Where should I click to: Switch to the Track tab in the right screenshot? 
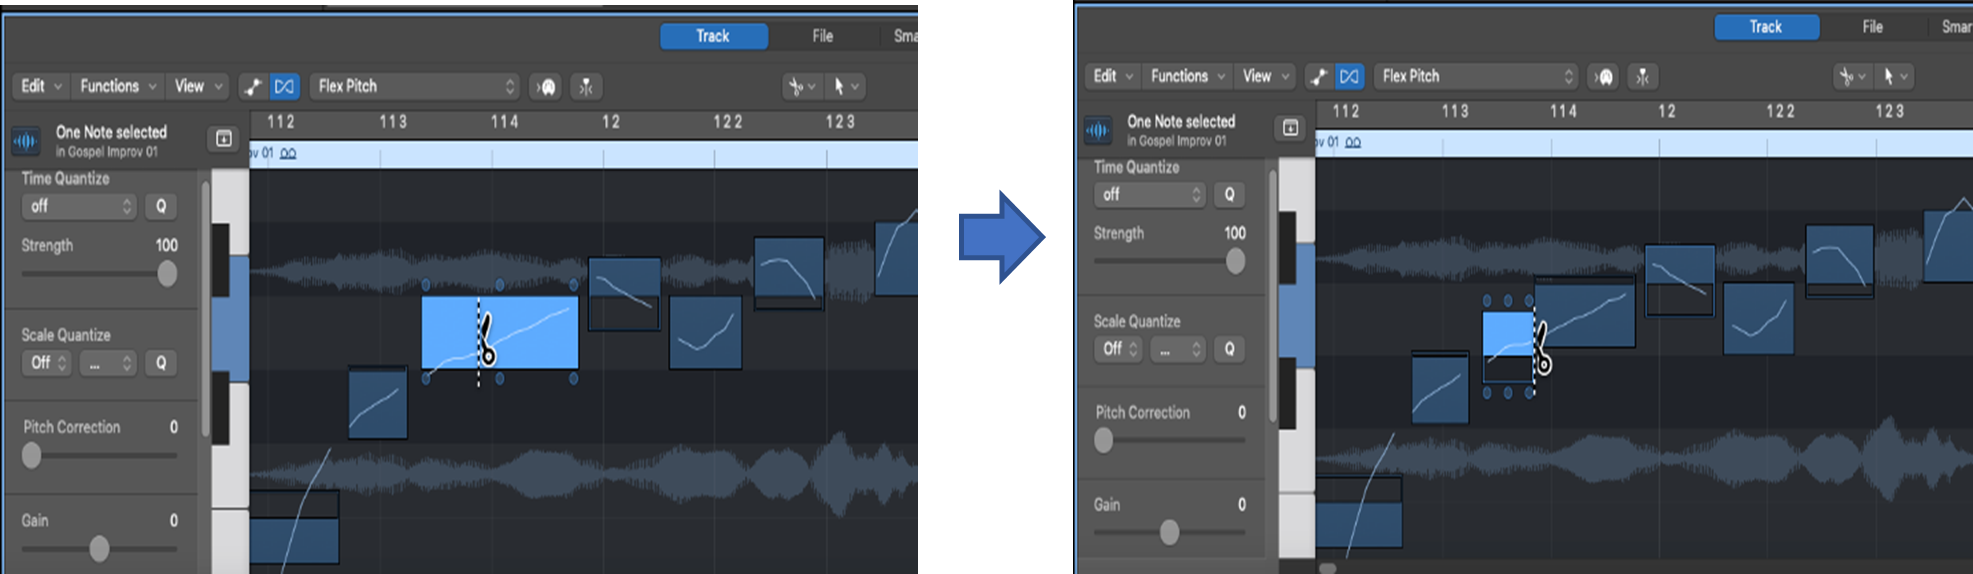pos(1766,27)
